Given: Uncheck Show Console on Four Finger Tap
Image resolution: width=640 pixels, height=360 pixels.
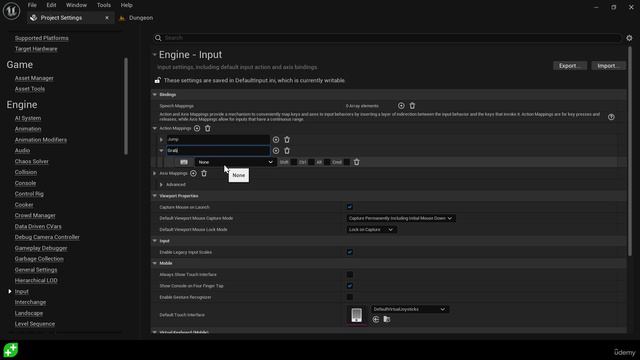Looking at the screenshot, I should coord(350,286).
